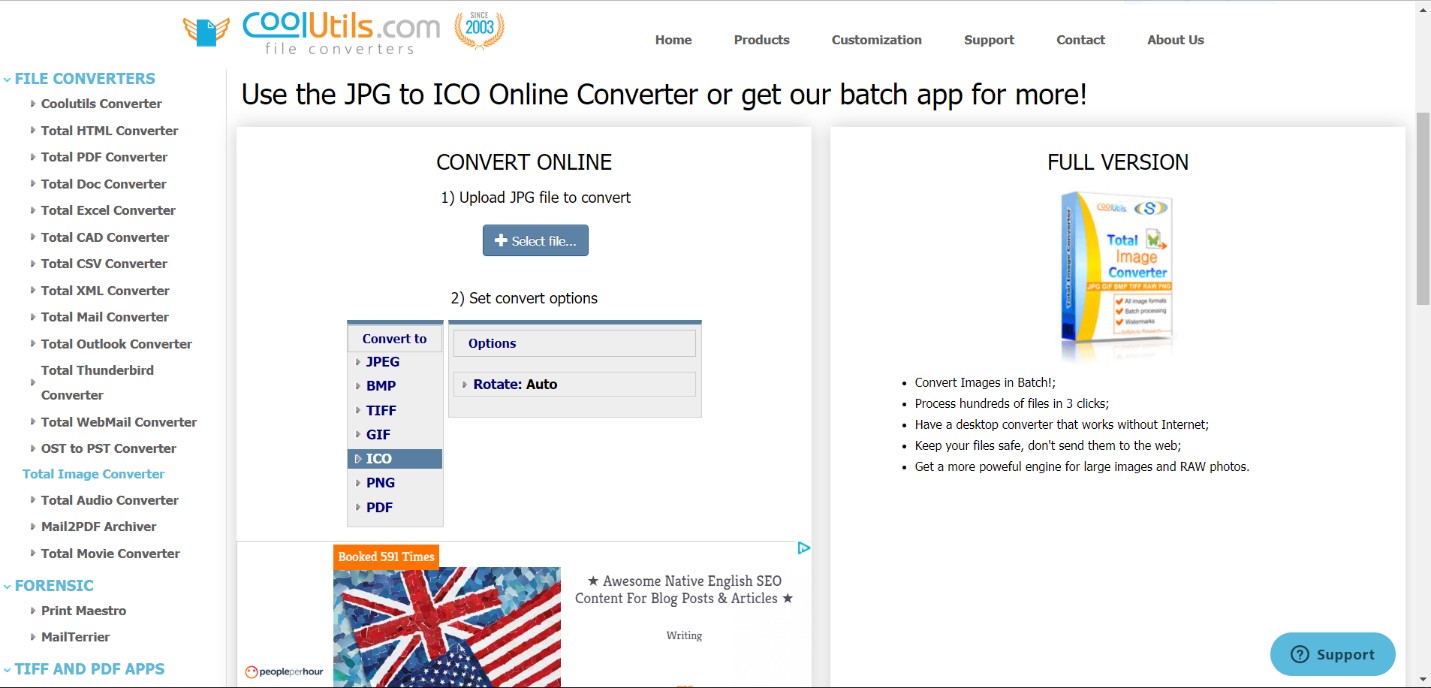Open the Total Image Converter sidebar link
Viewport: 1431px width, 688px height.
94,474
